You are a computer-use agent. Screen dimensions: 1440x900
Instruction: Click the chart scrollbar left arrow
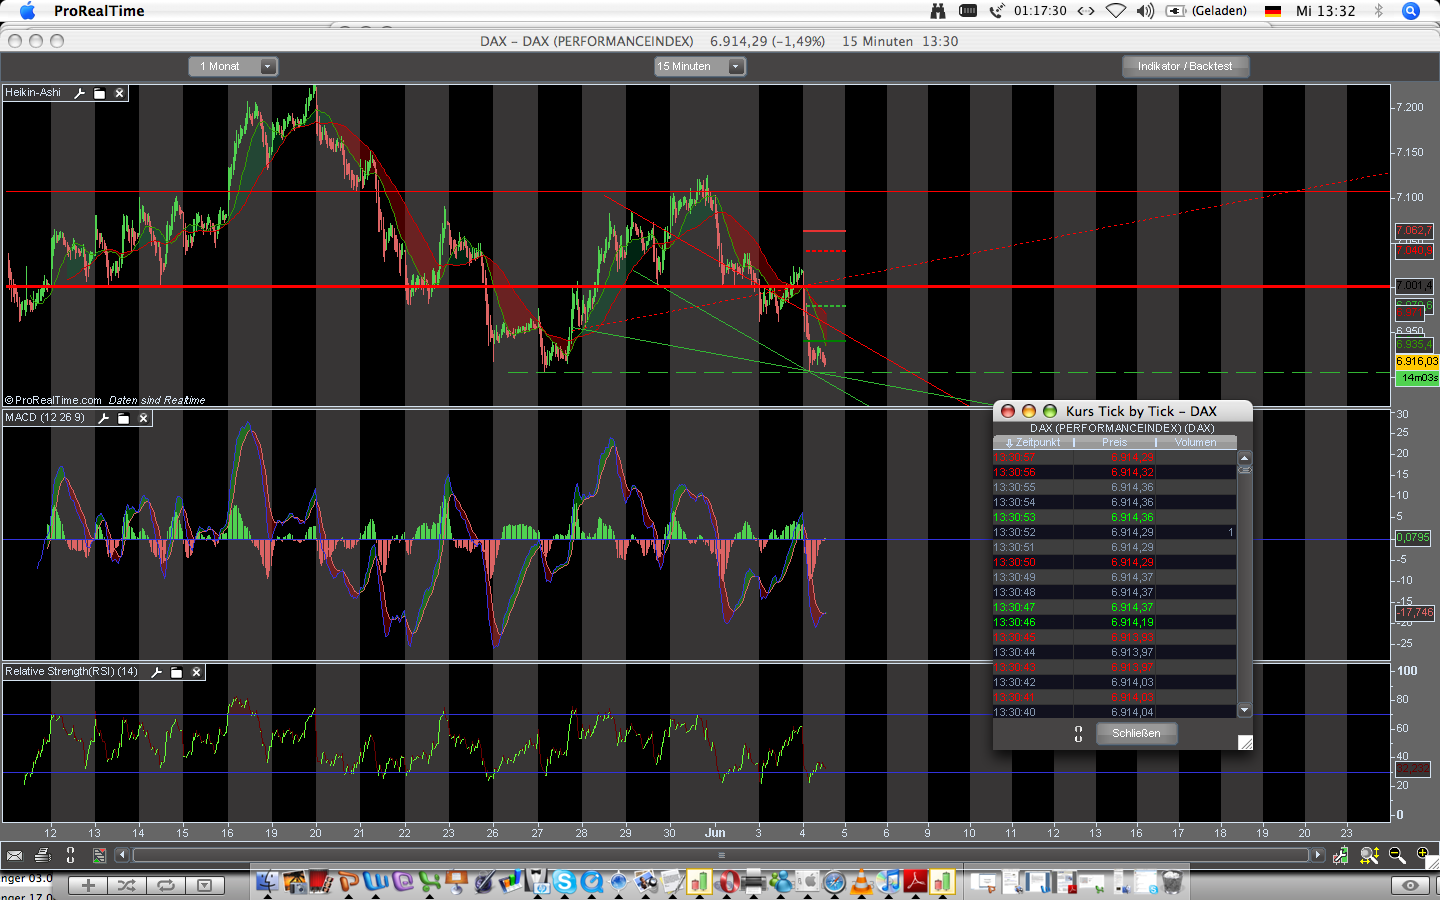tap(122, 855)
